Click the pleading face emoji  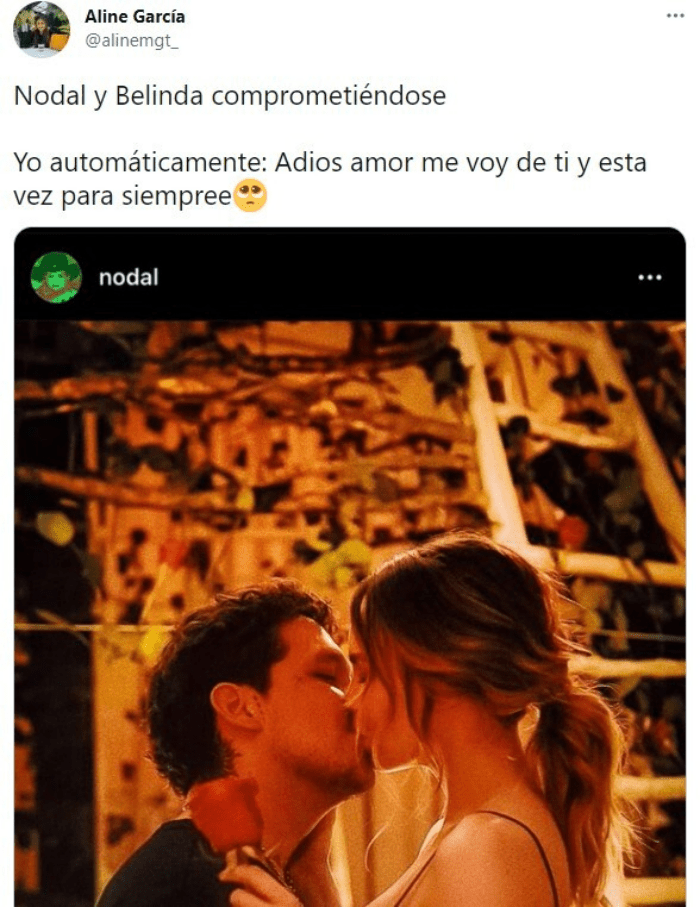tap(250, 196)
